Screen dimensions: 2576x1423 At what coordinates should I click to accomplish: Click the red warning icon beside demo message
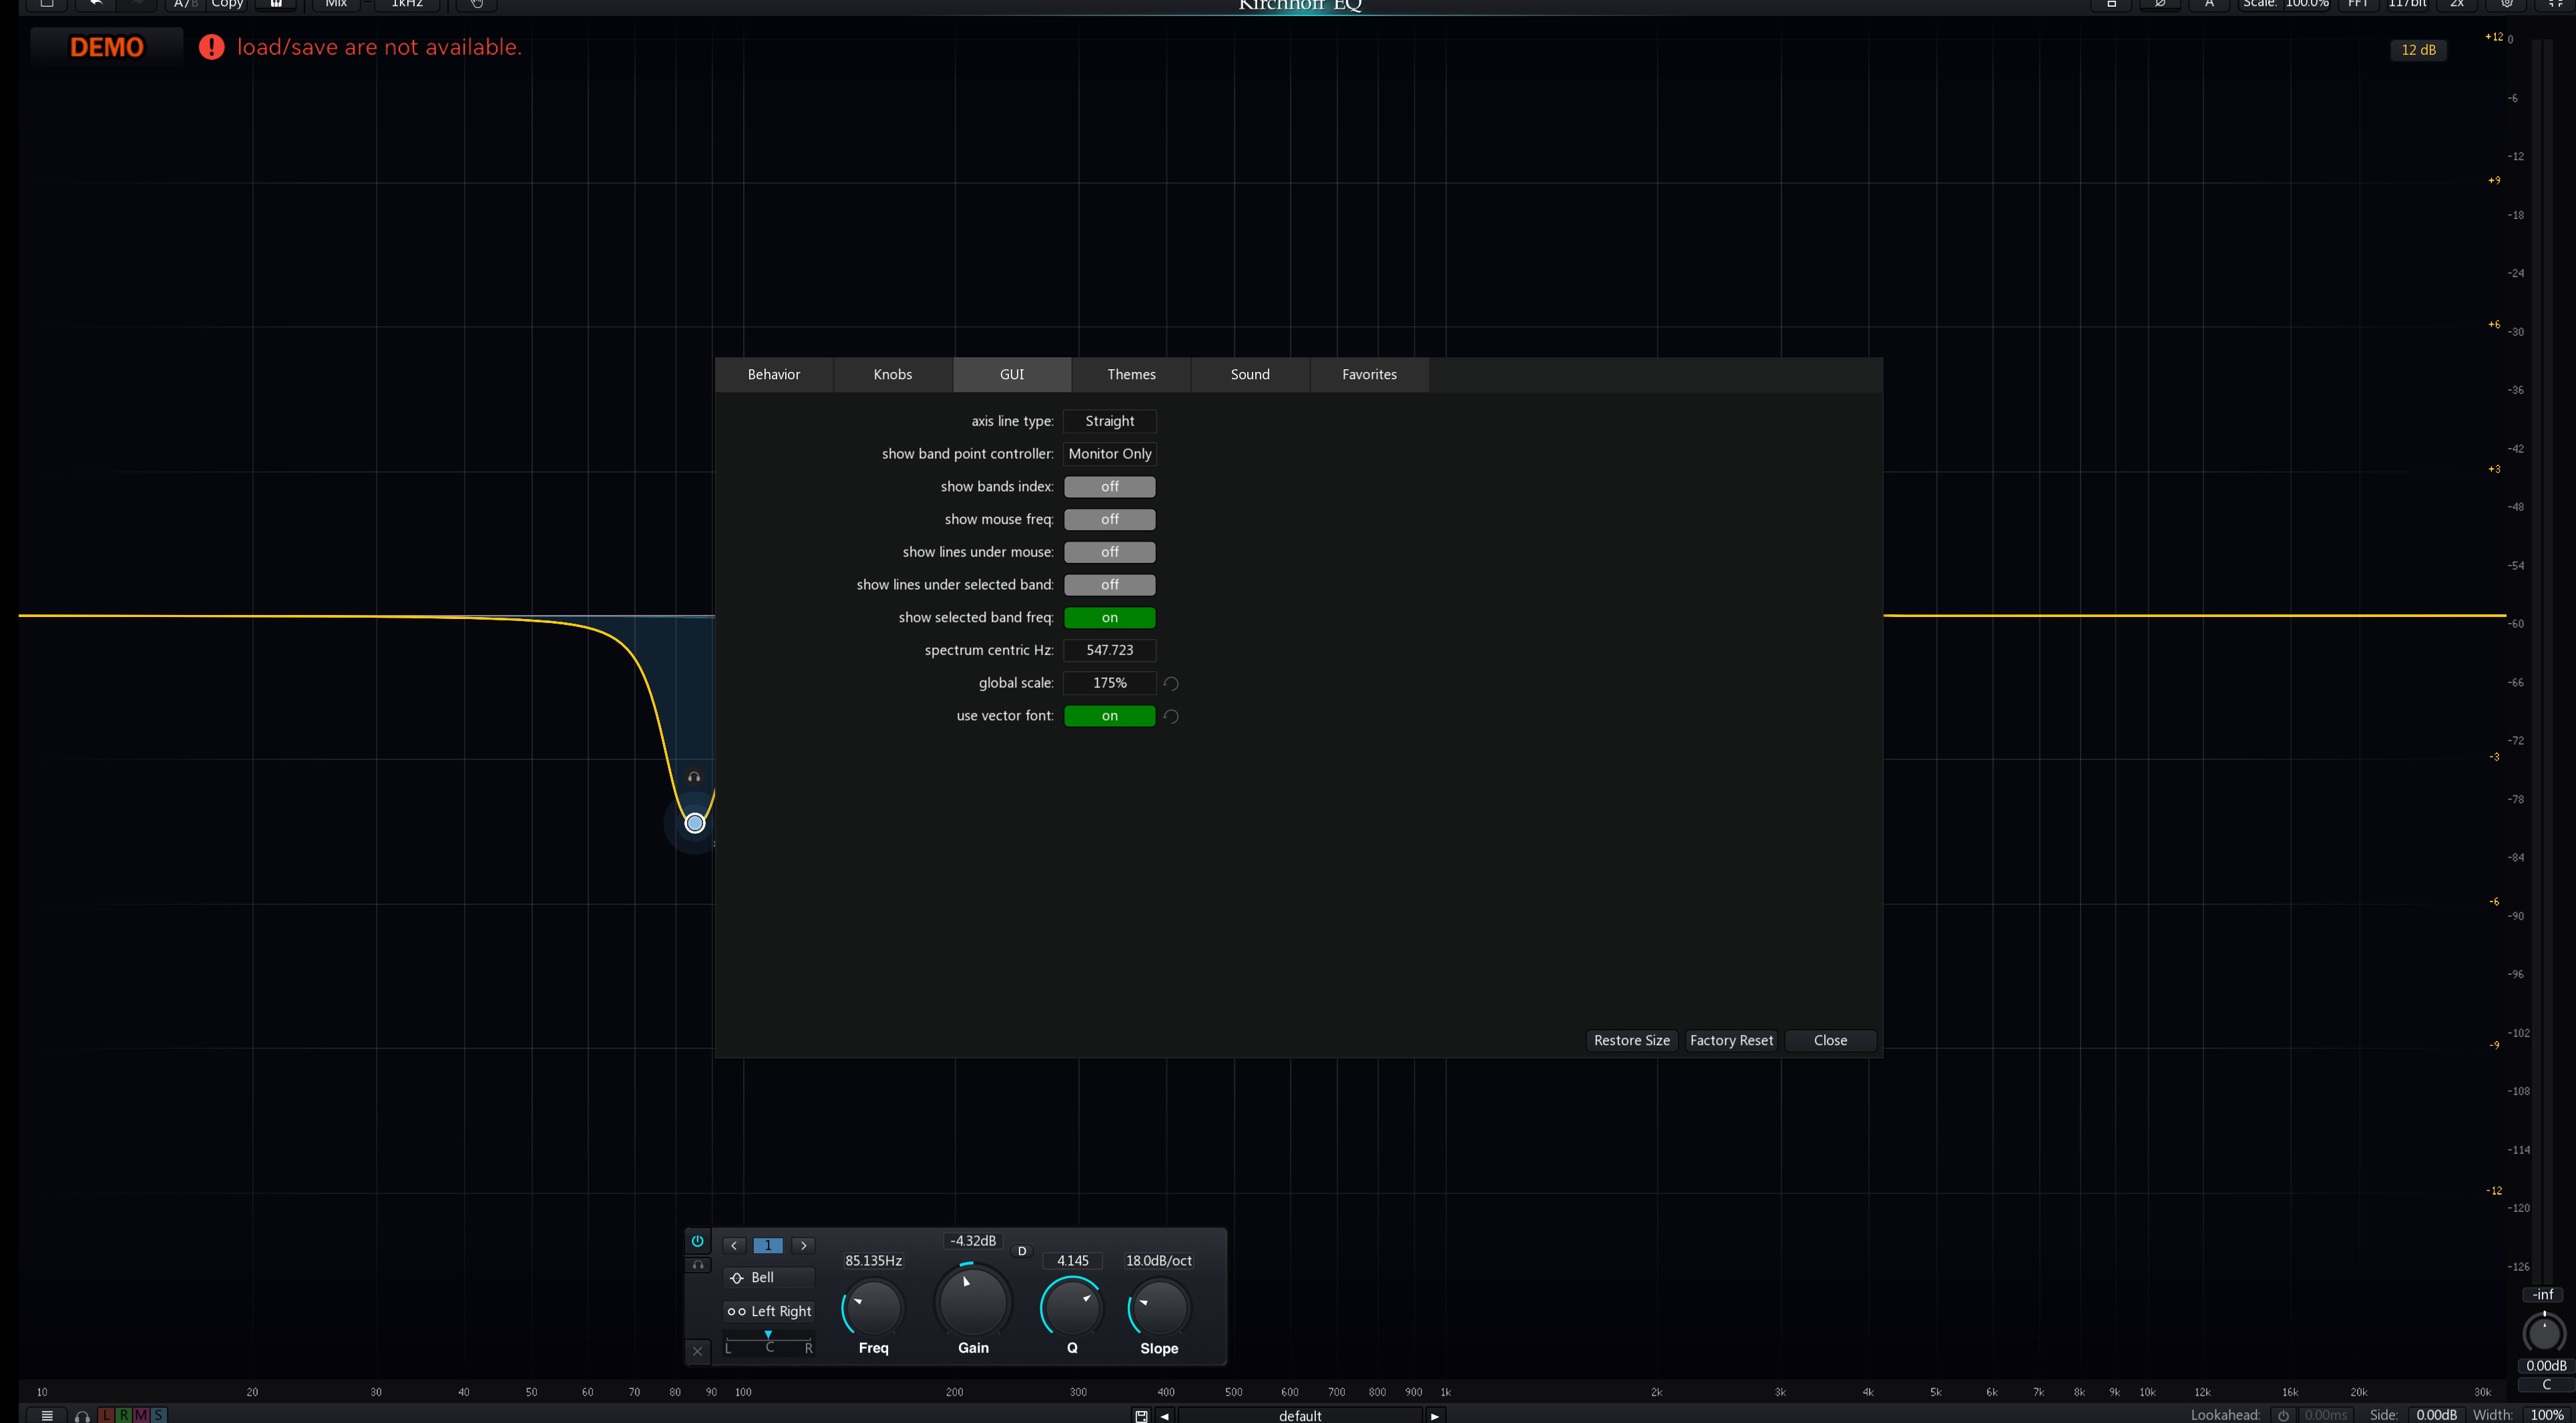tap(211, 47)
